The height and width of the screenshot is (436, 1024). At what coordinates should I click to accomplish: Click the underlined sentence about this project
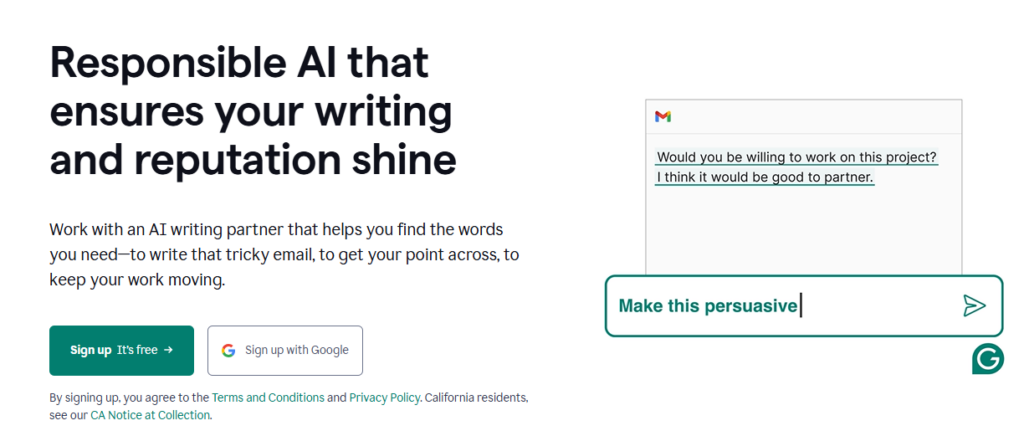[797, 157]
